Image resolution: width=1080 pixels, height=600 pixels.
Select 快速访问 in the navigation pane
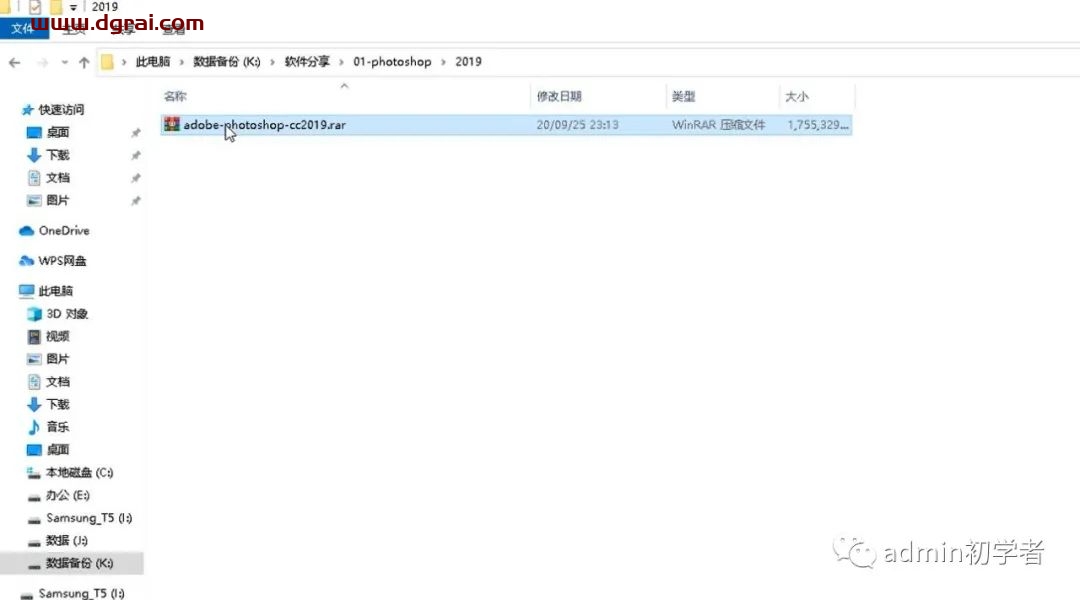click(x=61, y=110)
